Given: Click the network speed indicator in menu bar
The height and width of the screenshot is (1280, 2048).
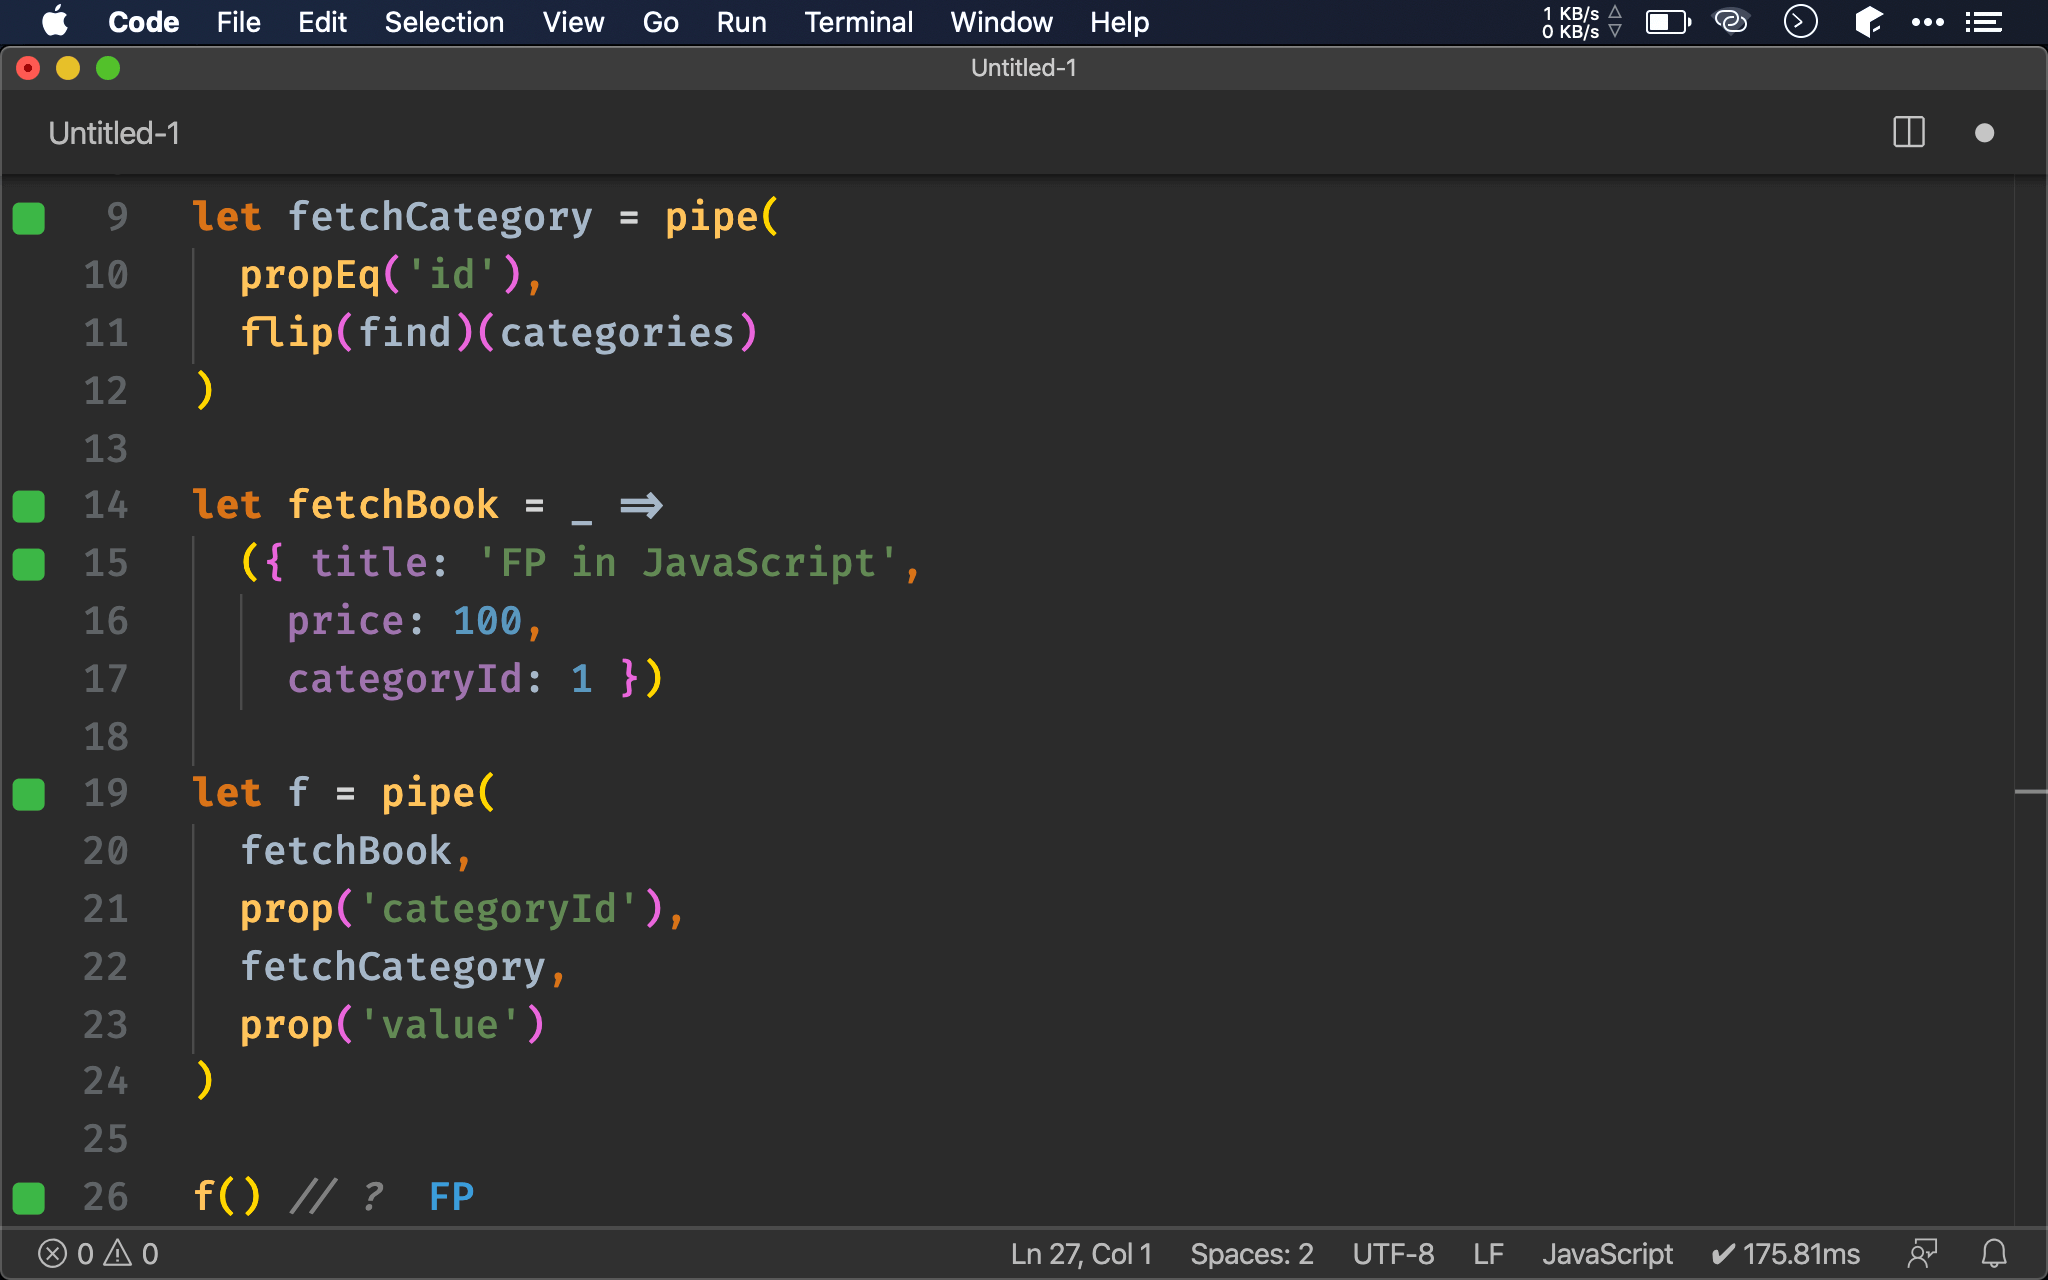Looking at the screenshot, I should [1581, 22].
